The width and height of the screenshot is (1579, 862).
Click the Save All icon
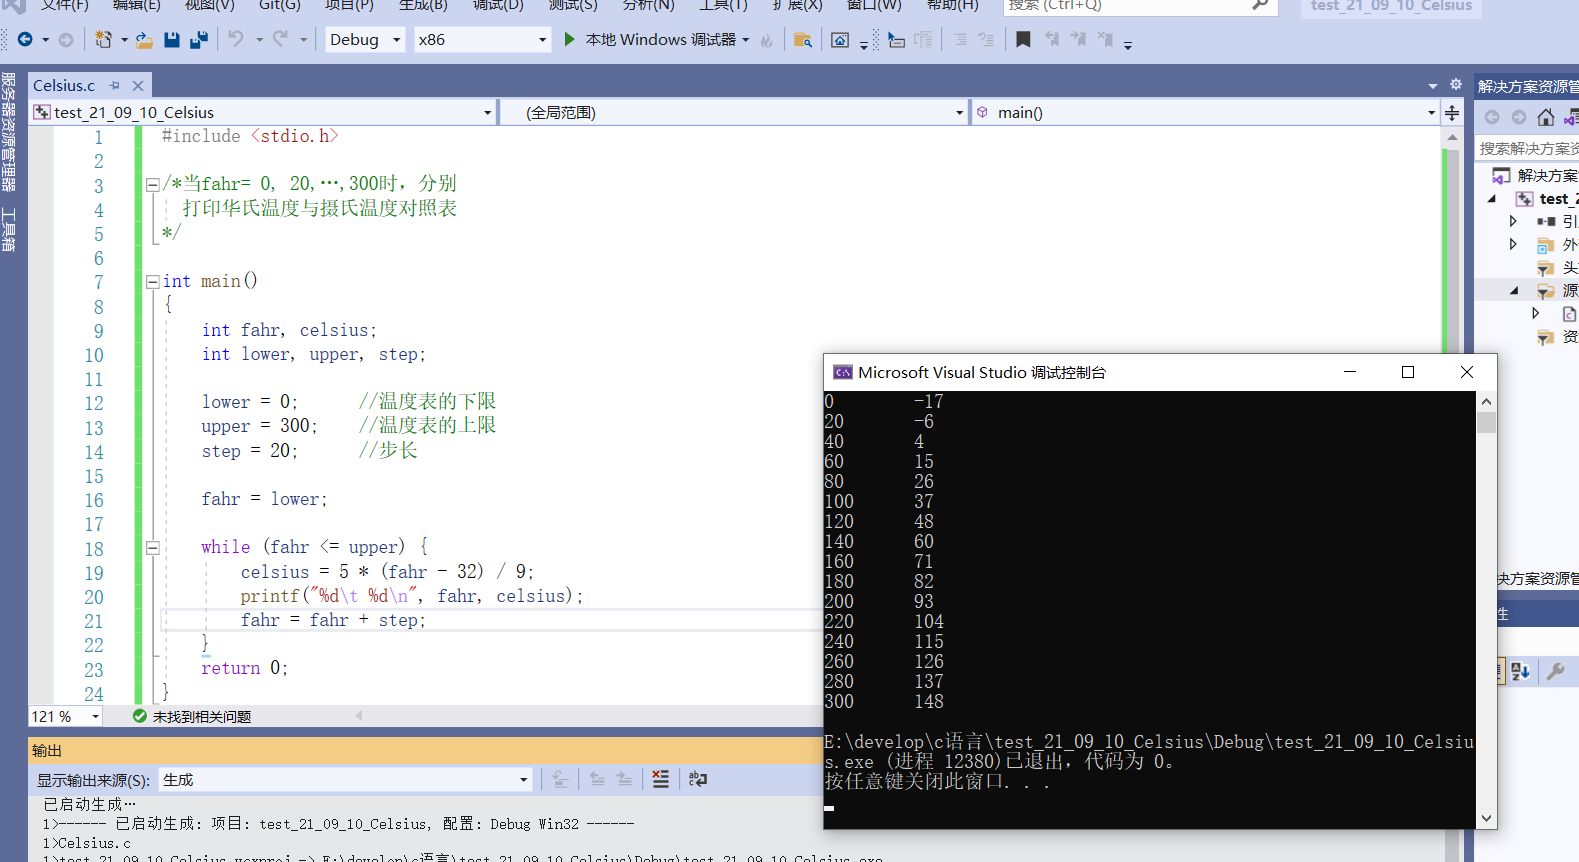point(199,40)
